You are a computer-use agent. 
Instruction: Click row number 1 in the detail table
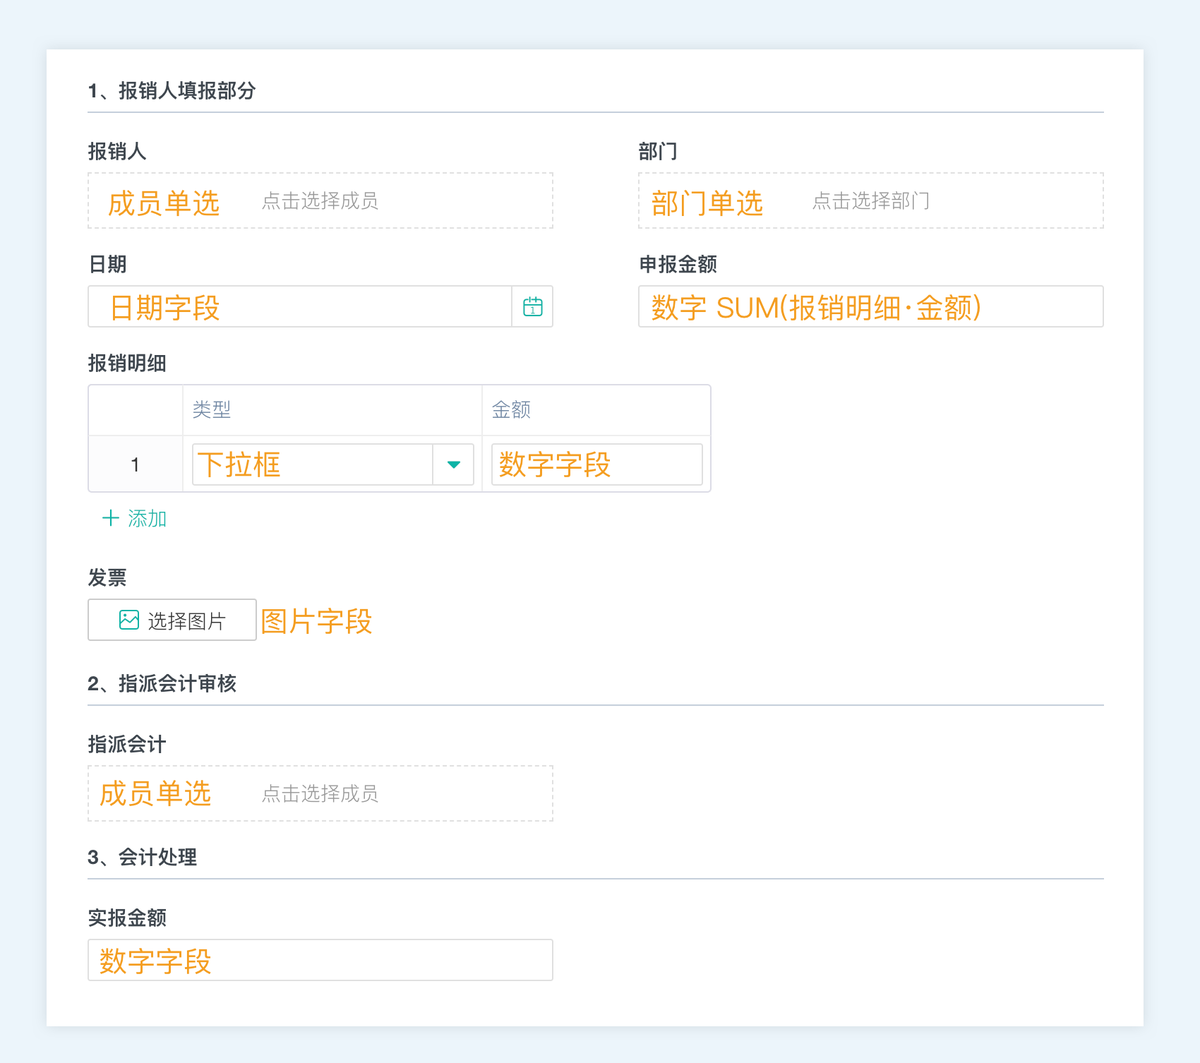click(135, 464)
